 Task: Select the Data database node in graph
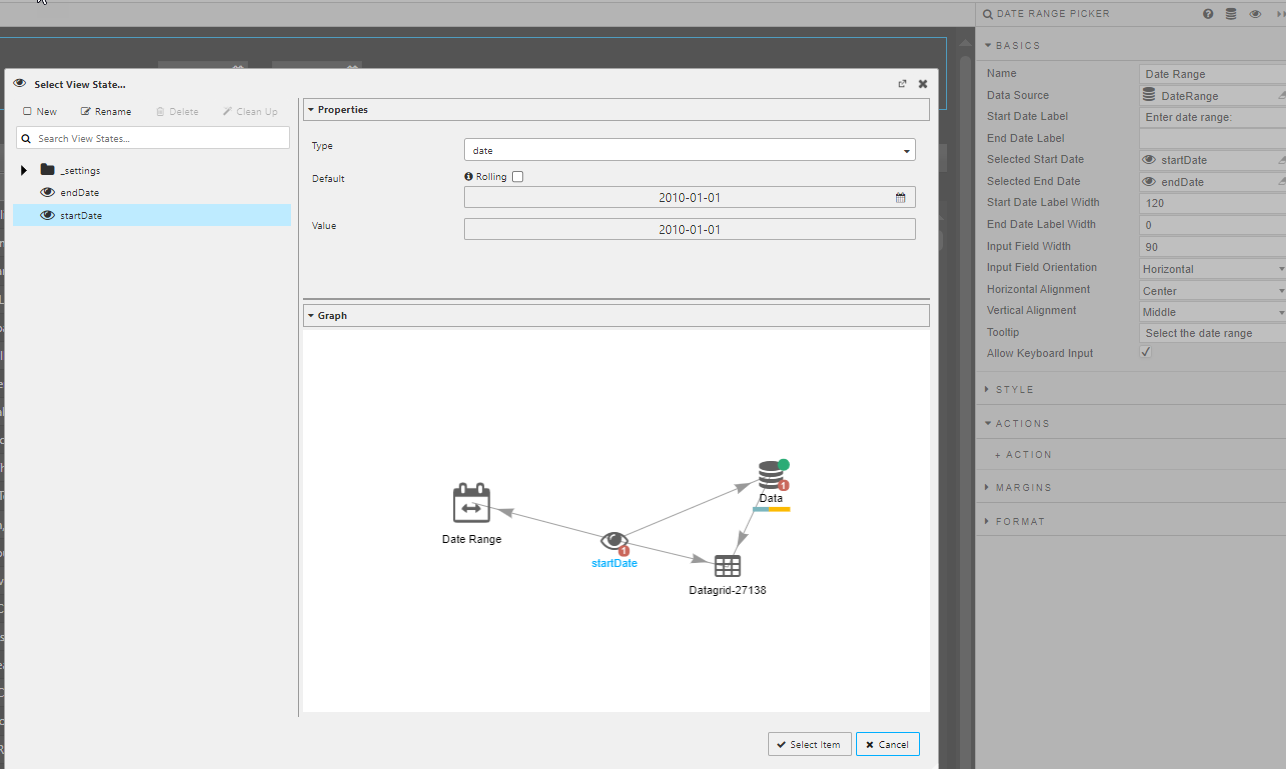point(769,475)
